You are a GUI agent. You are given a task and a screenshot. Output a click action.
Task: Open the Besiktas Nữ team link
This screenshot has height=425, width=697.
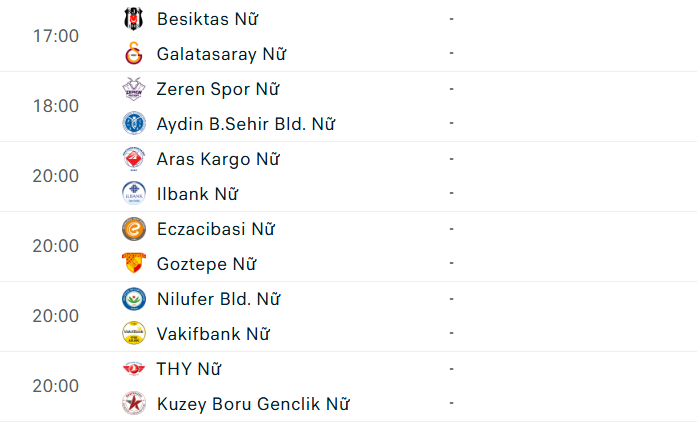point(206,19)
